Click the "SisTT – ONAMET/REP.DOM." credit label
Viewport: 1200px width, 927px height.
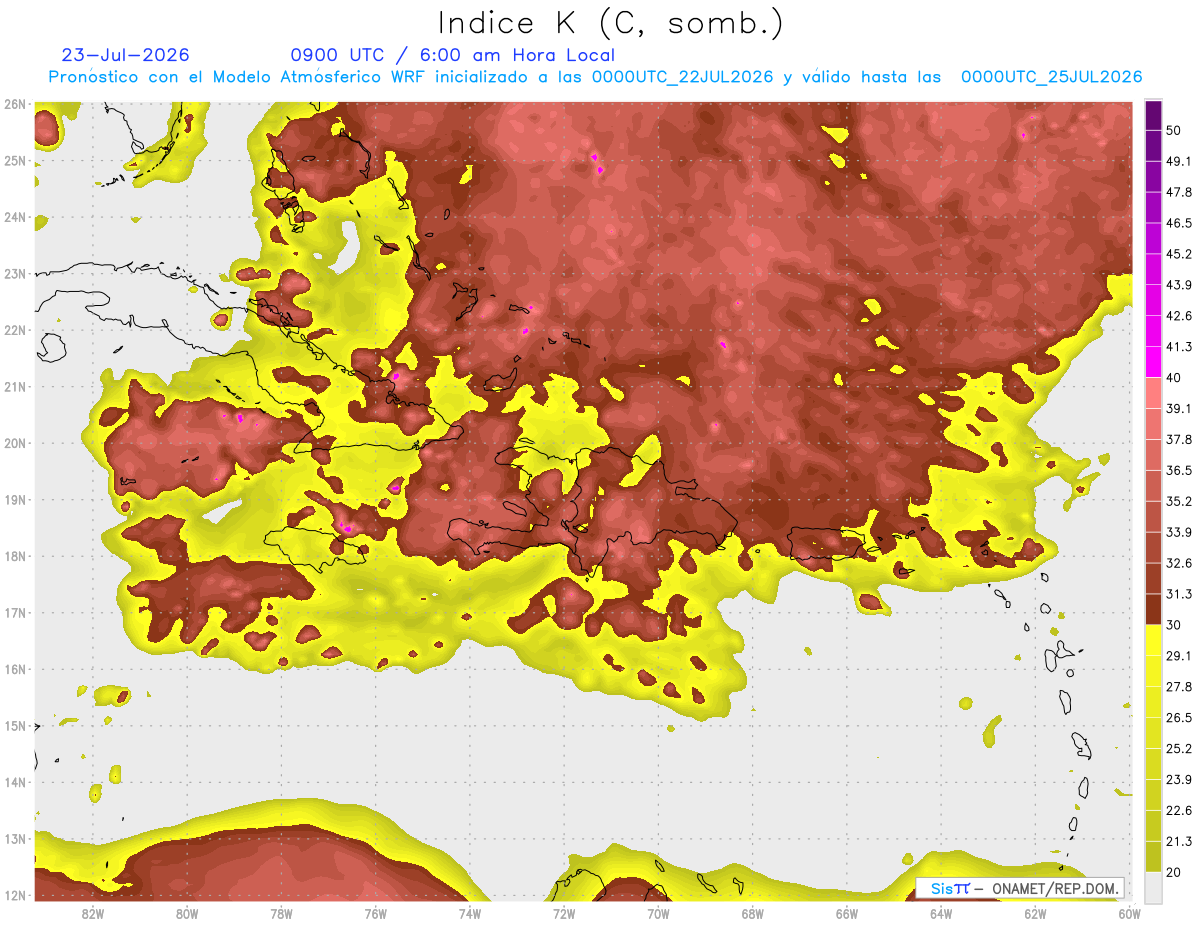(1021, 888)
